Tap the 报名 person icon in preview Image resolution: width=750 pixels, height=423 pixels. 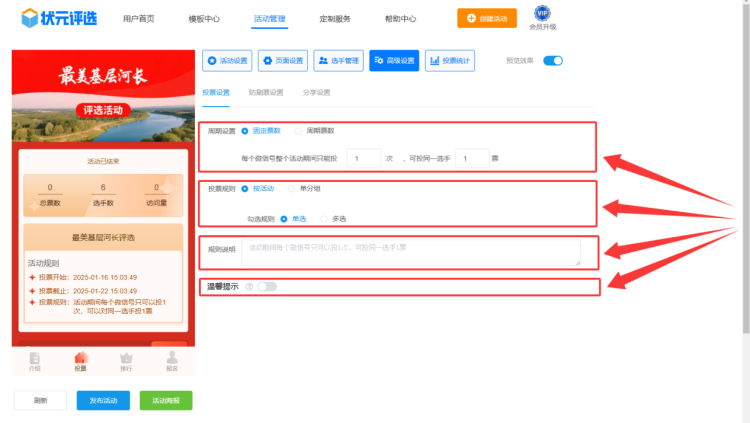(172, 359)
